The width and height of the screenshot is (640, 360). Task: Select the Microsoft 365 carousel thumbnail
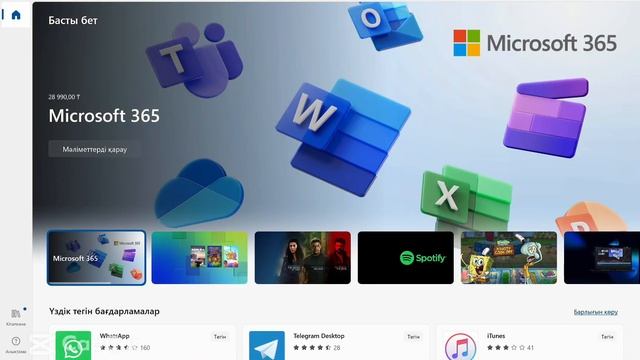[x=96, y=258]
